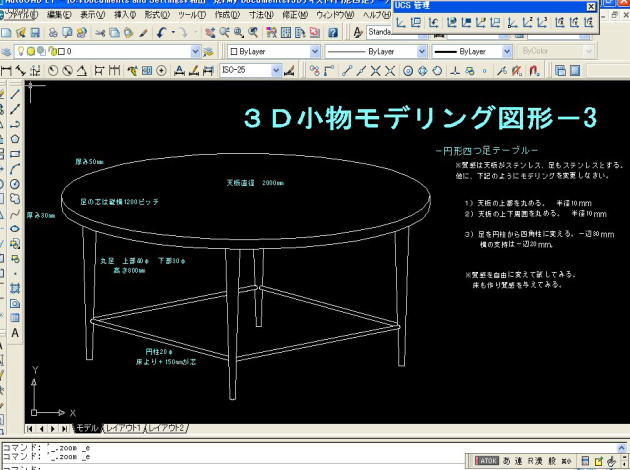
Task: Select the Ellipse draw tool
Action: (15, 229)
